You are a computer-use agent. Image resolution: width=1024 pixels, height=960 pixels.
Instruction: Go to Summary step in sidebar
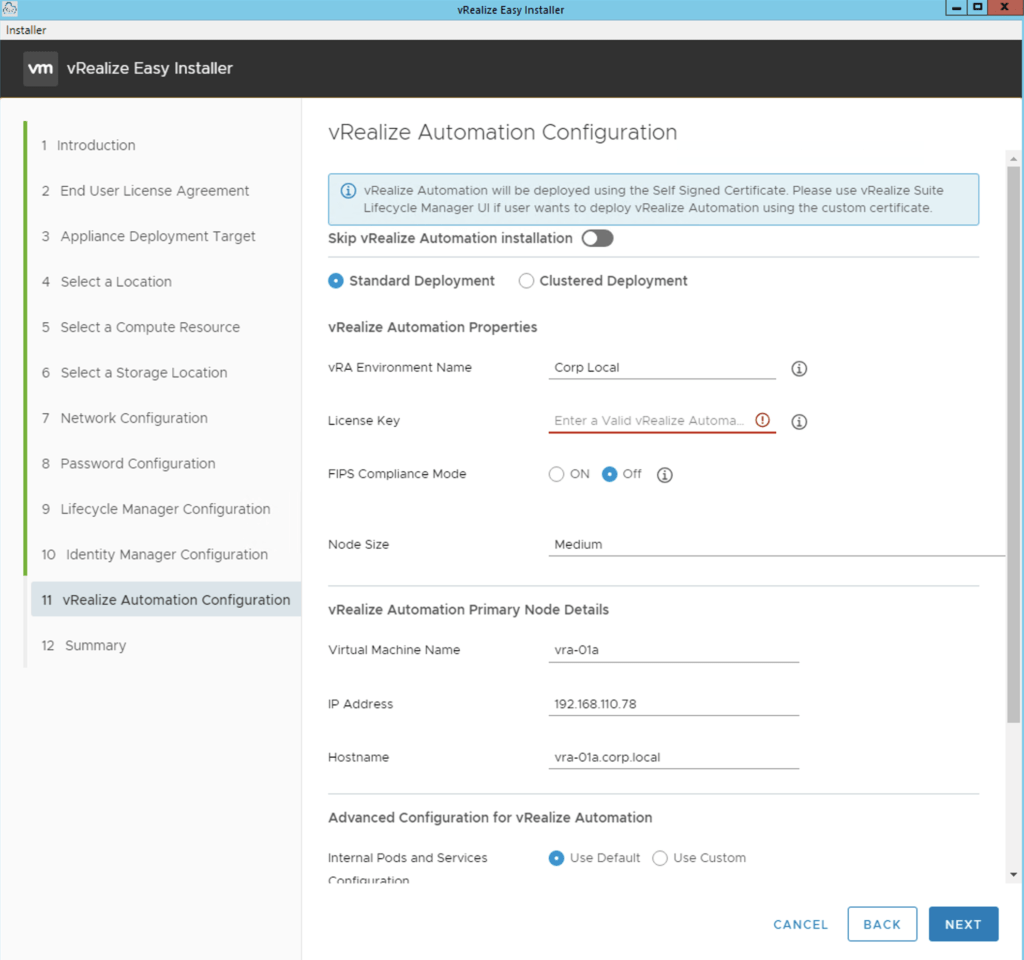coord(95,645)
